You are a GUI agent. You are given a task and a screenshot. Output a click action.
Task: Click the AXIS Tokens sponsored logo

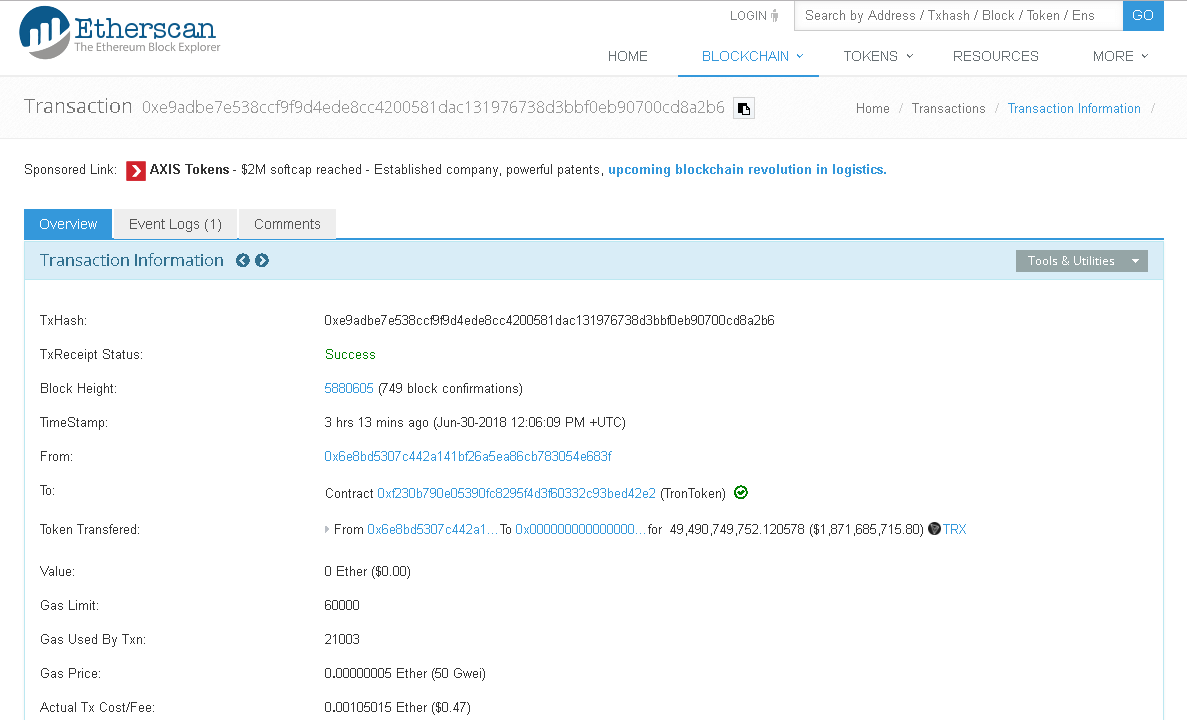pos(134,169)
